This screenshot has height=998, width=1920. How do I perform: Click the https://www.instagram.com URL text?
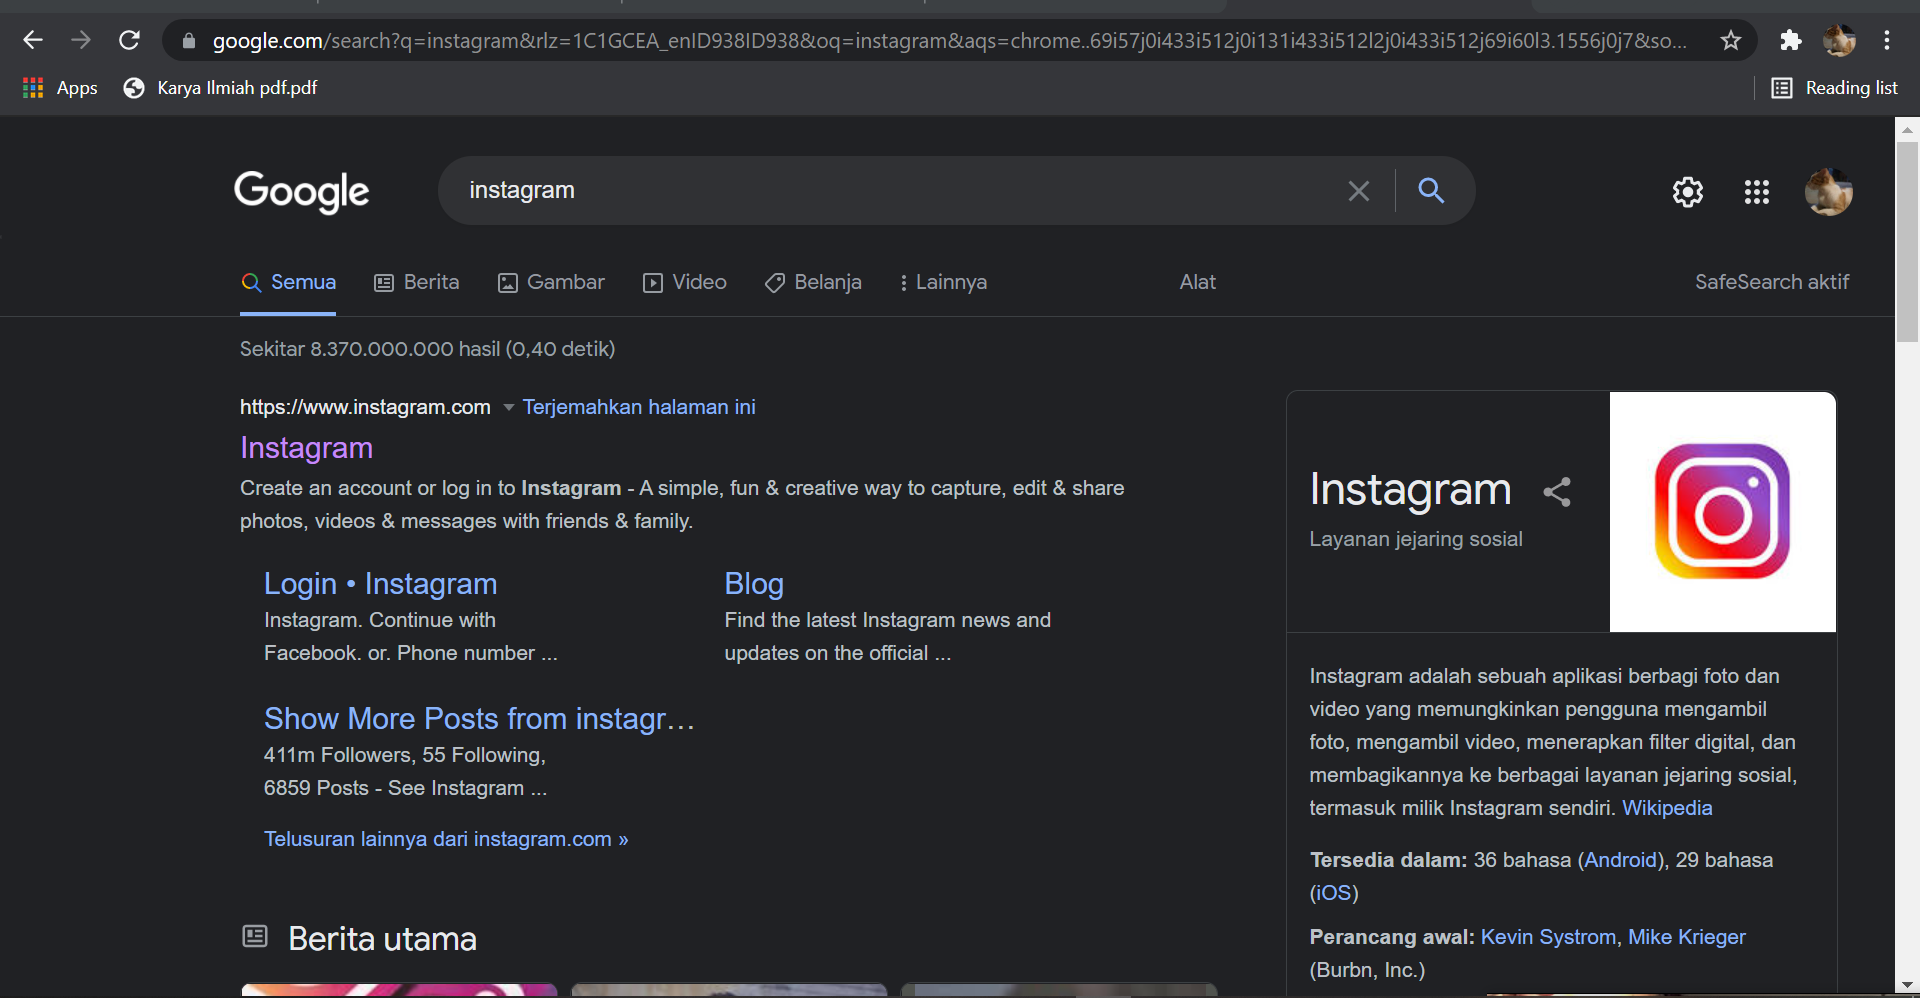click(x=365, y=407)
